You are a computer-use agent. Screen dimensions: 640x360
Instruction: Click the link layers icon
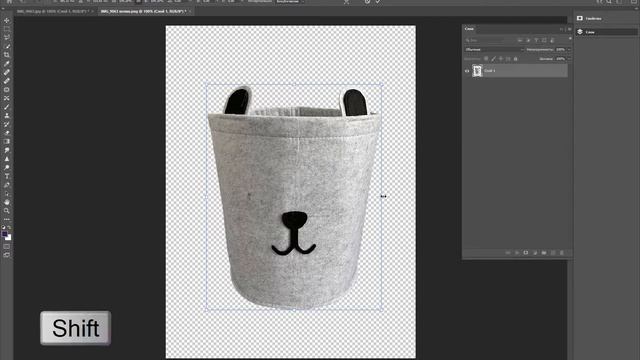[508, 253]
